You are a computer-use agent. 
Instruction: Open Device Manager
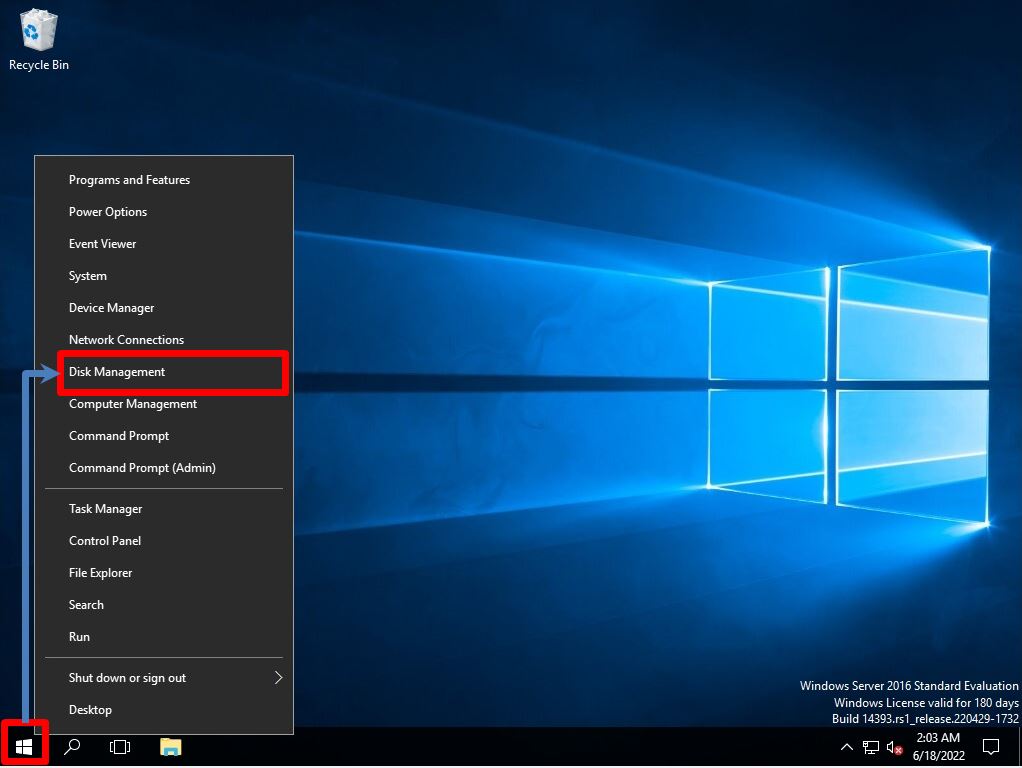111,307
